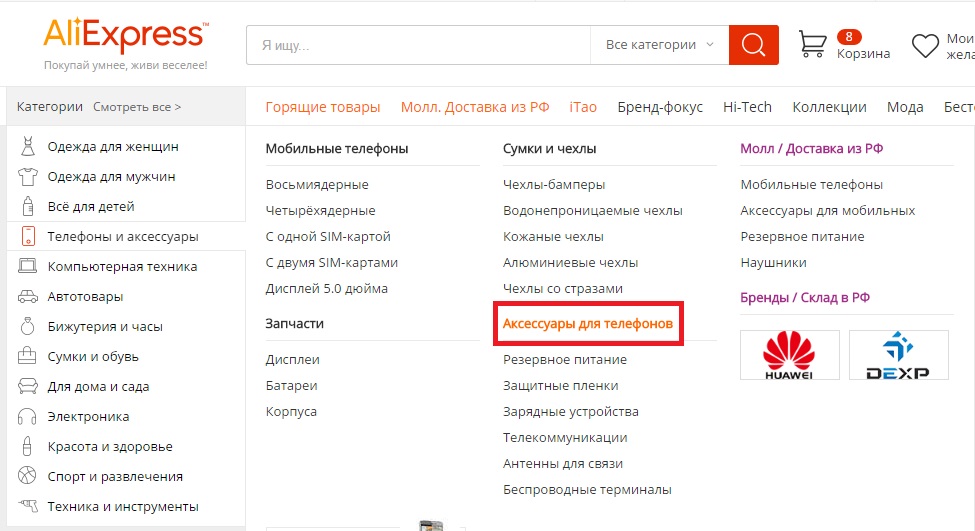This screenshot has height=531, width=975.
Task: Select Одежда для мужчин category
Action: pos(111,177)
